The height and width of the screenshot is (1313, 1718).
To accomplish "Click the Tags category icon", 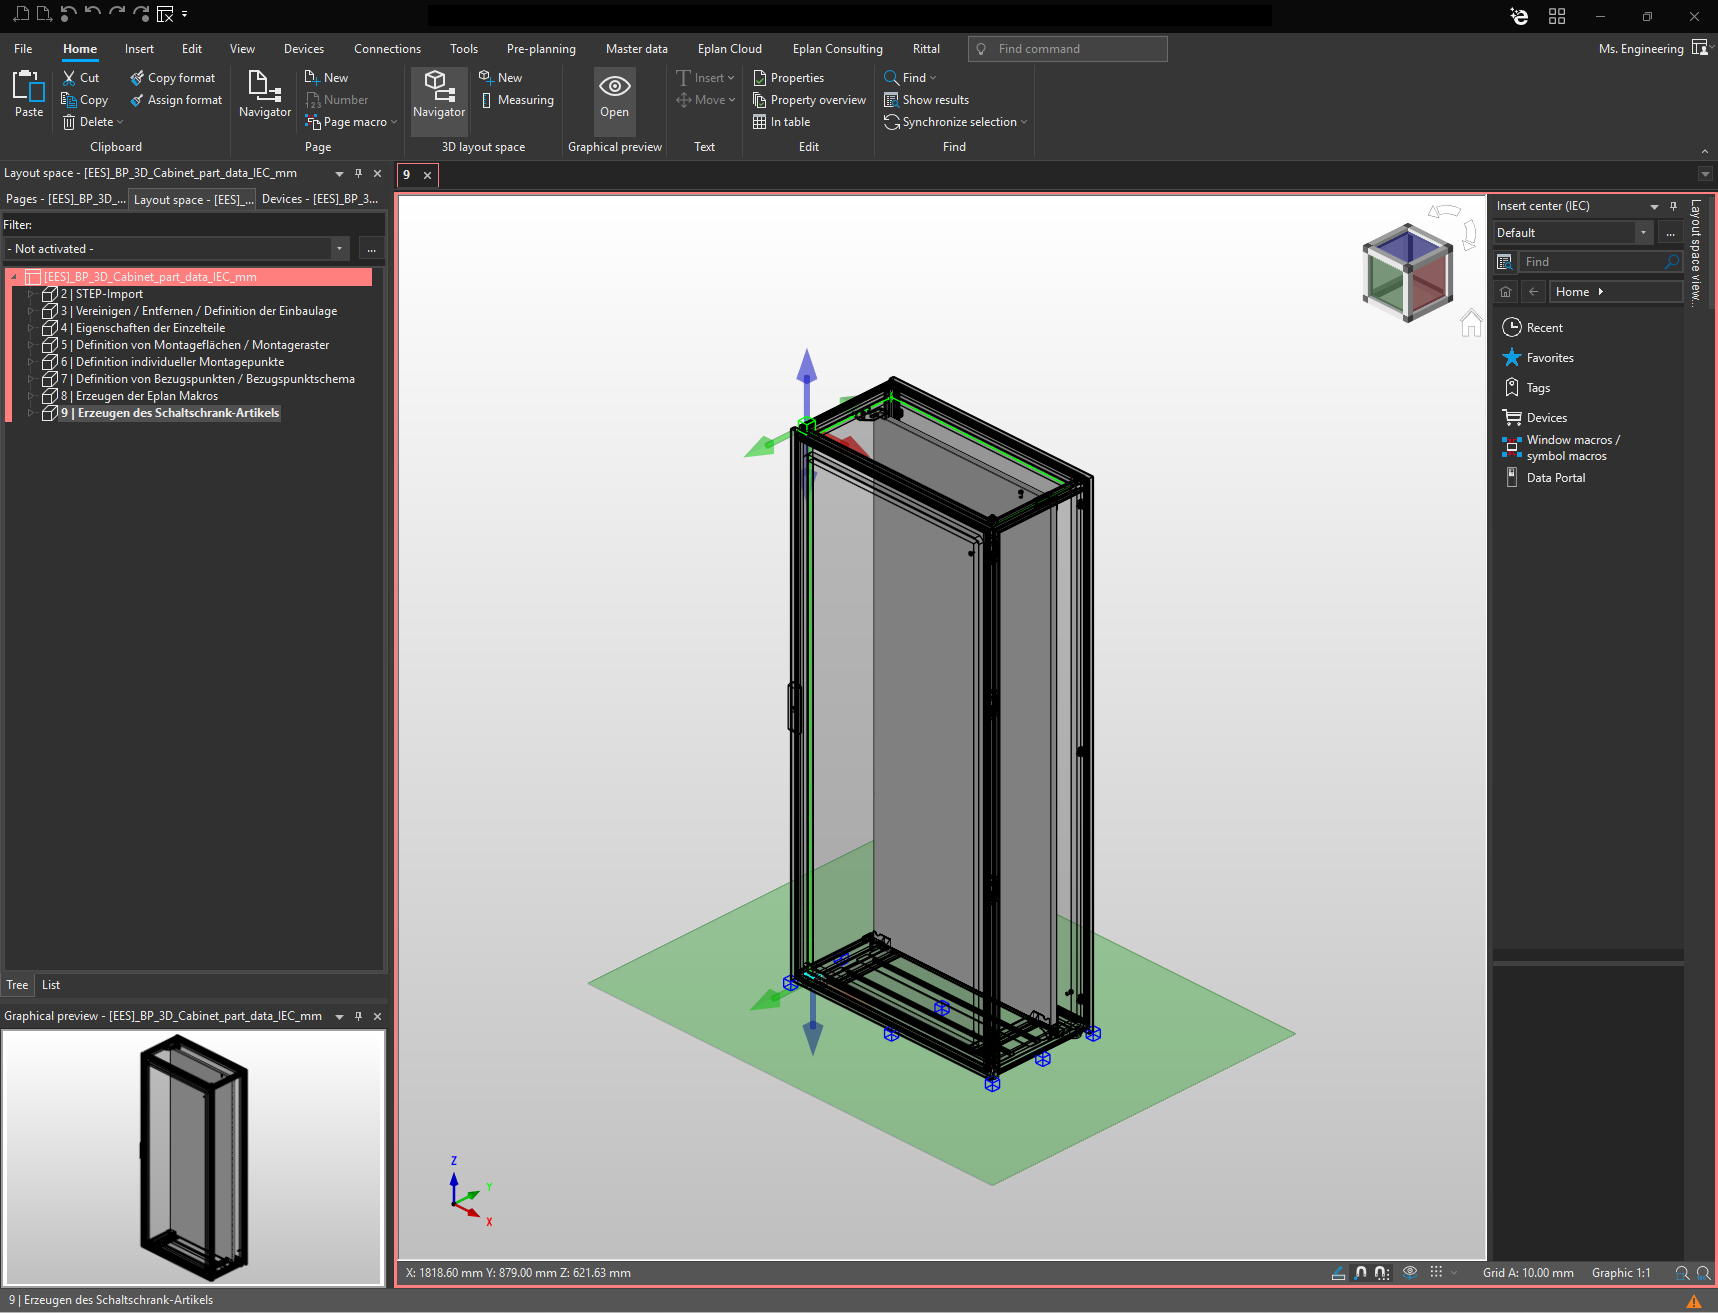I will pyautogui.click(x=1512, y=388).
